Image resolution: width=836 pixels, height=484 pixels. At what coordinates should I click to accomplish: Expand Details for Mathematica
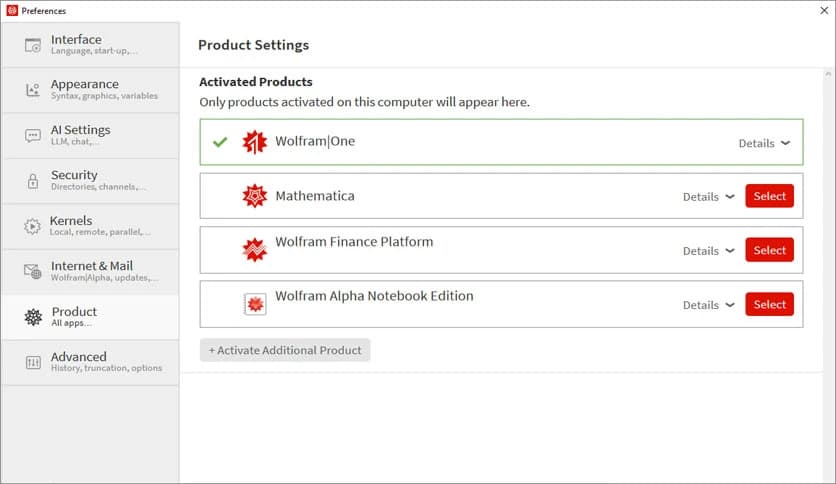(x=708, y=197)
